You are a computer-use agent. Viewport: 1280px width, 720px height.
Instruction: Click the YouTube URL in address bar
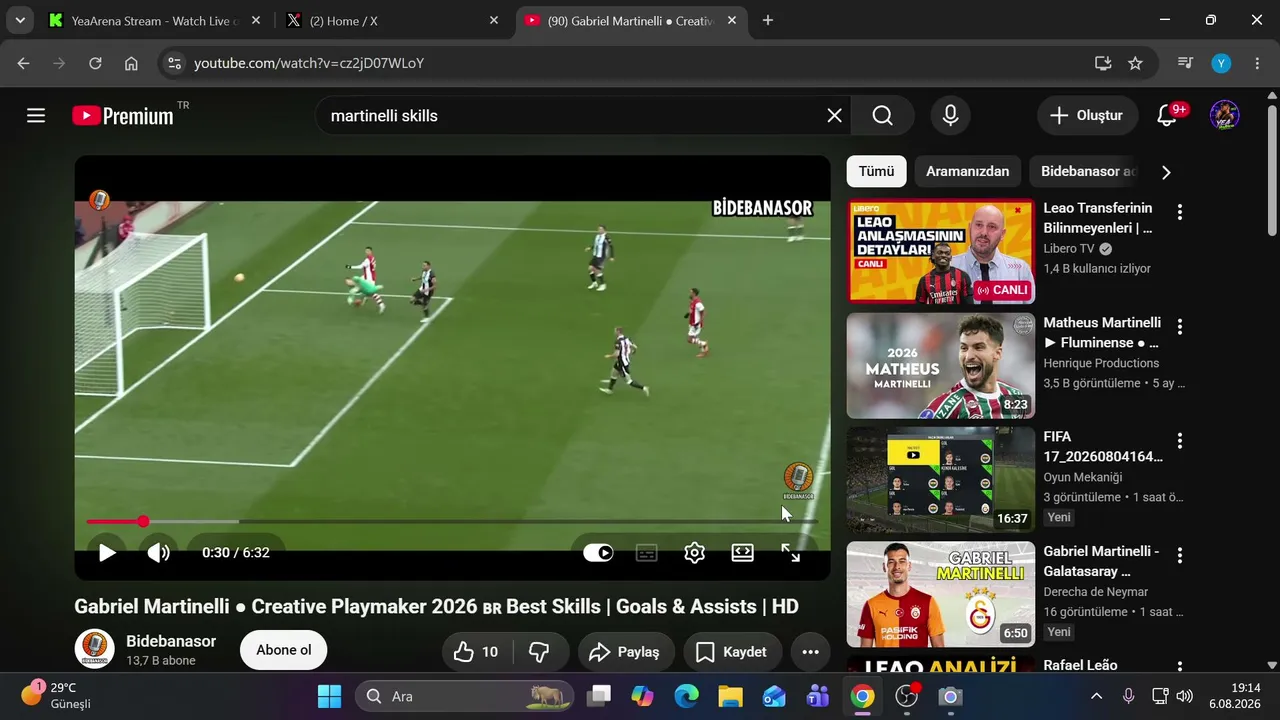309,63
